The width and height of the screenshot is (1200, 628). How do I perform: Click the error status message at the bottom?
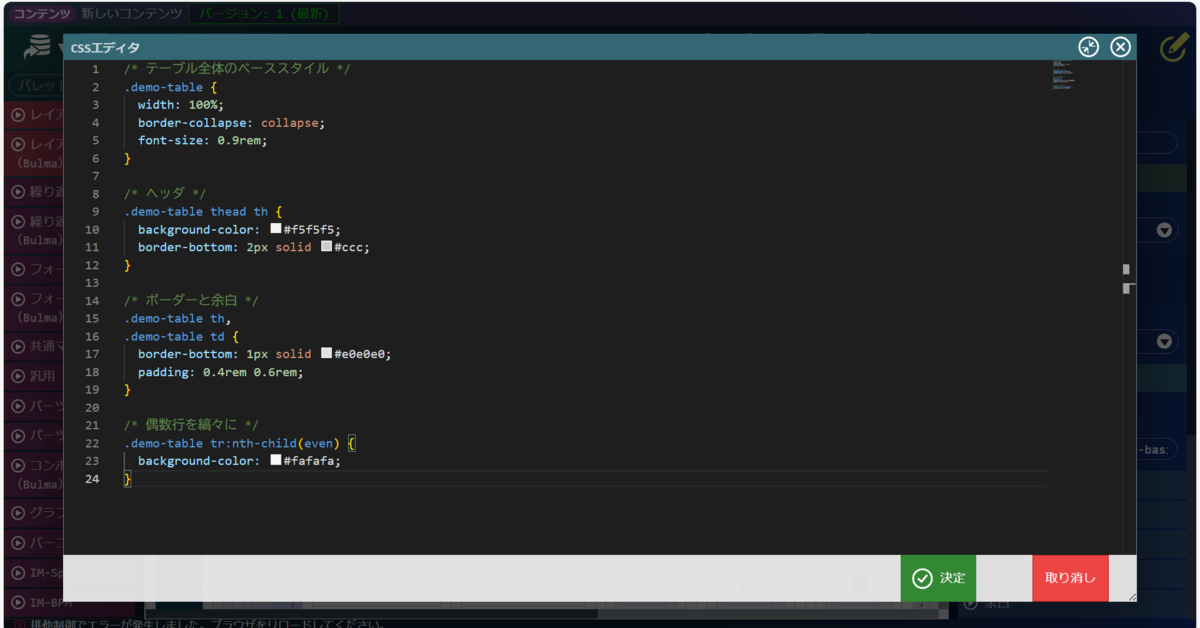[208, 623]
